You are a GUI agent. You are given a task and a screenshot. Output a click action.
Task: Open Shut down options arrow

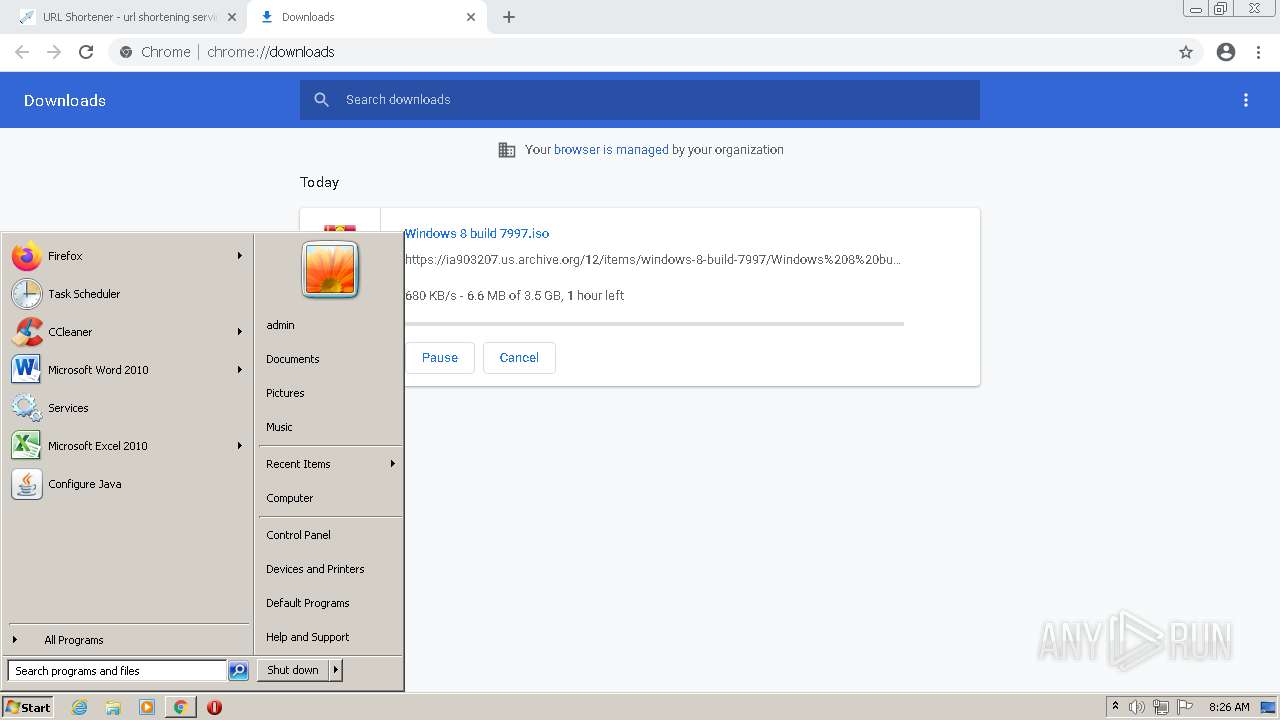[336, 670]
